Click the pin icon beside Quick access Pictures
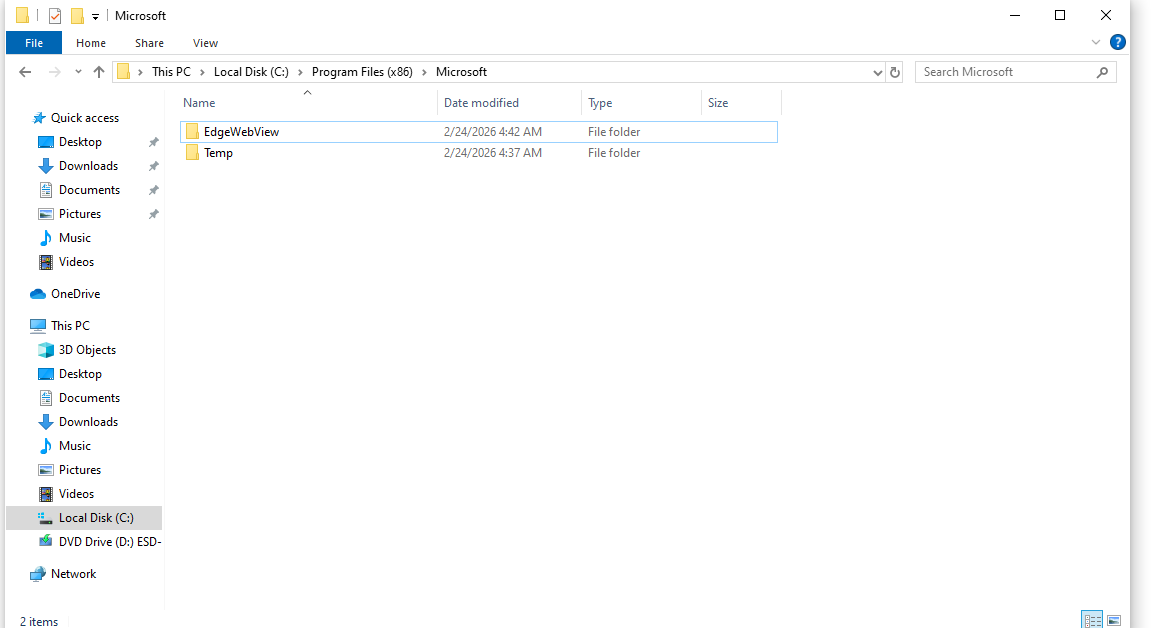 coord(153,214)
